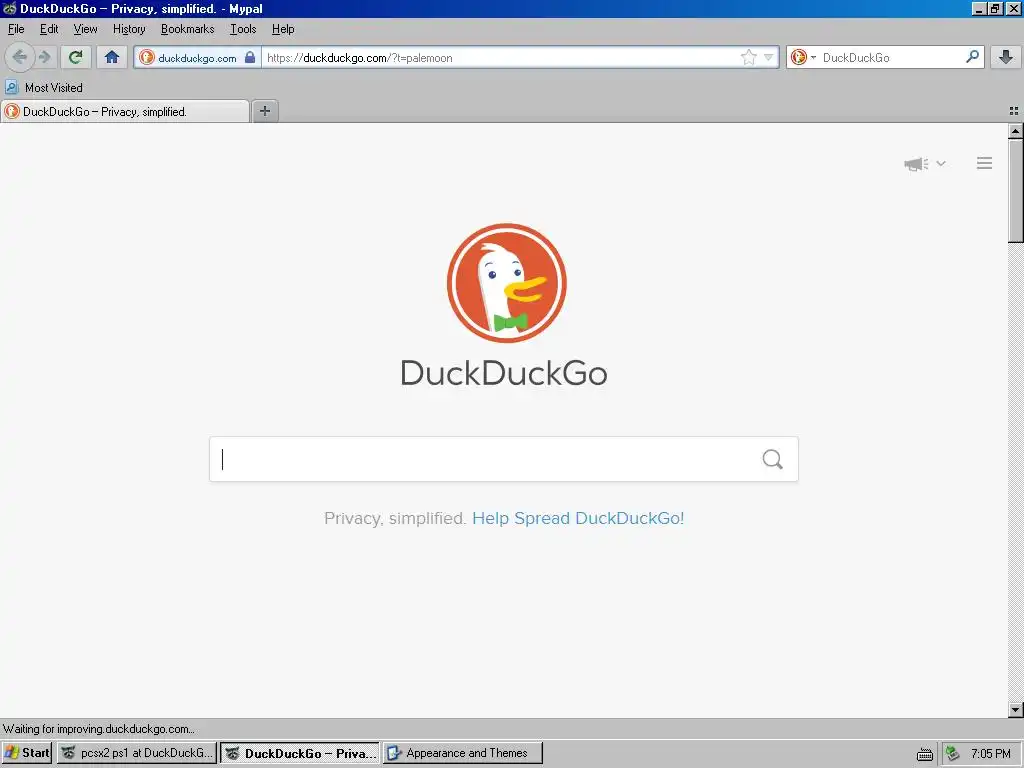This screenshot has height=768, width=1024.
Task: Click the 7:05 PM clock
Action: click(991, 754)
